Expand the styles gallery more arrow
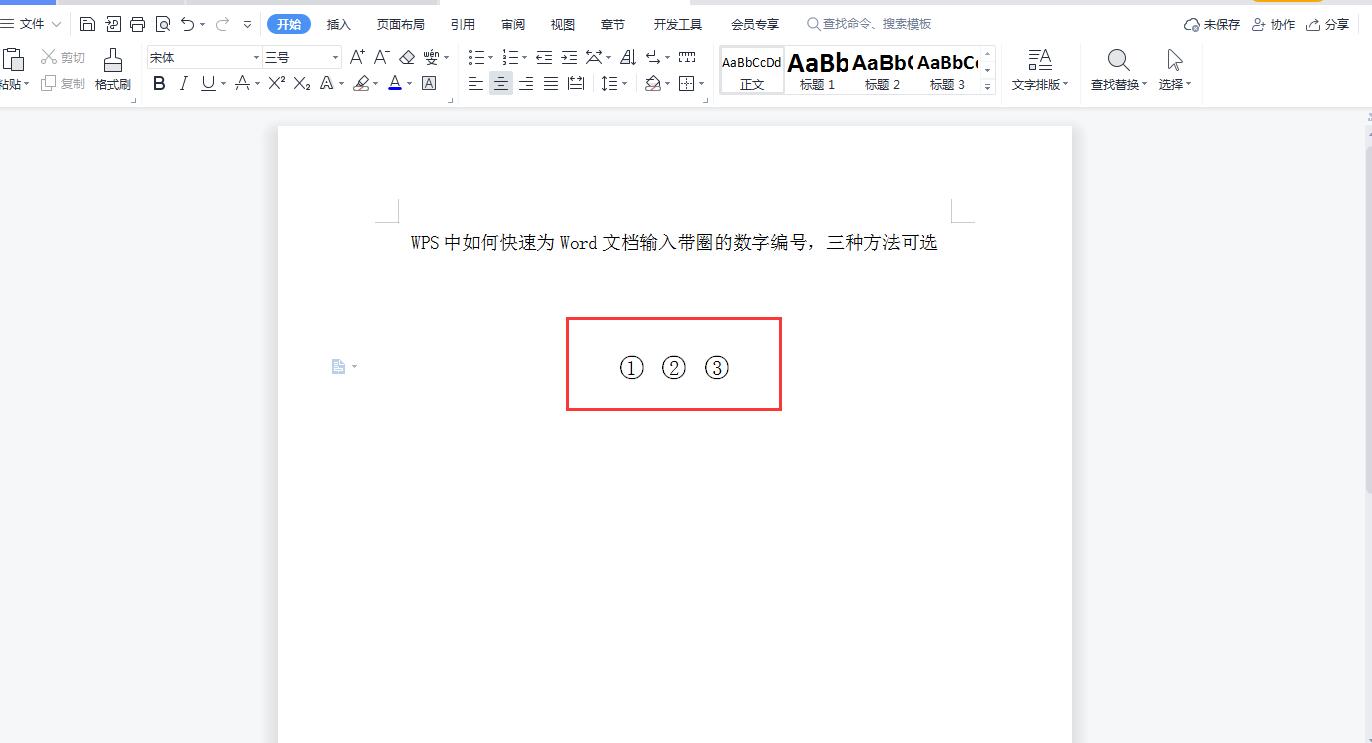This screenshot has height=743, width=1372. click(988, 87)
